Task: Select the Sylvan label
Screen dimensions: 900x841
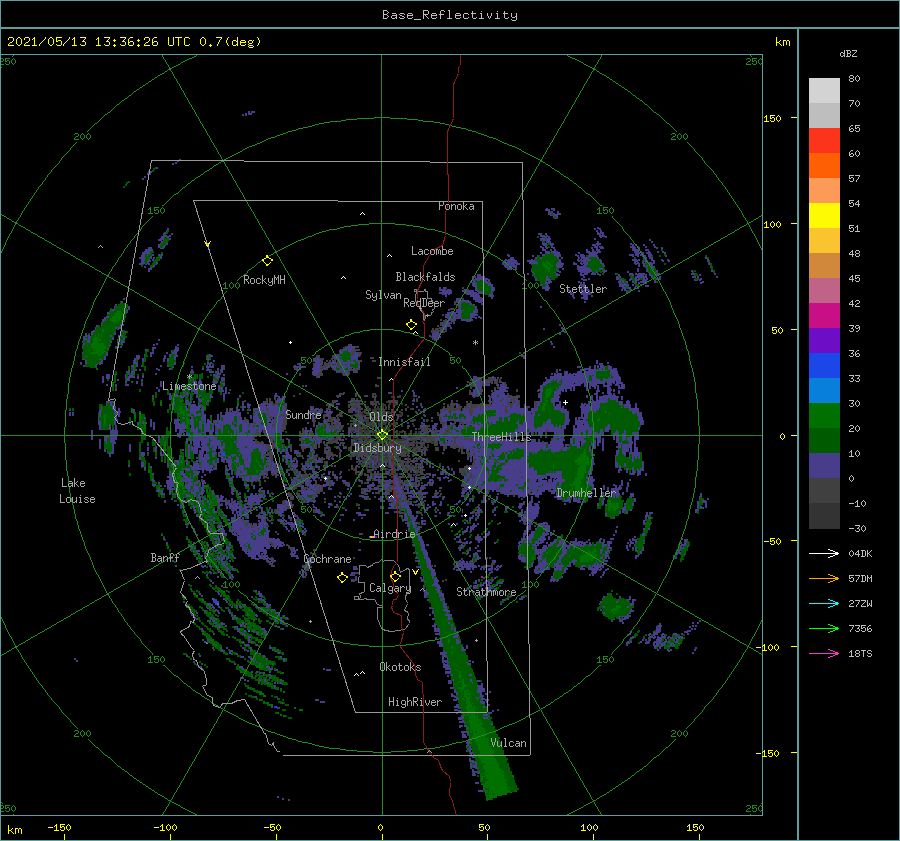Action: coord(383,295)
